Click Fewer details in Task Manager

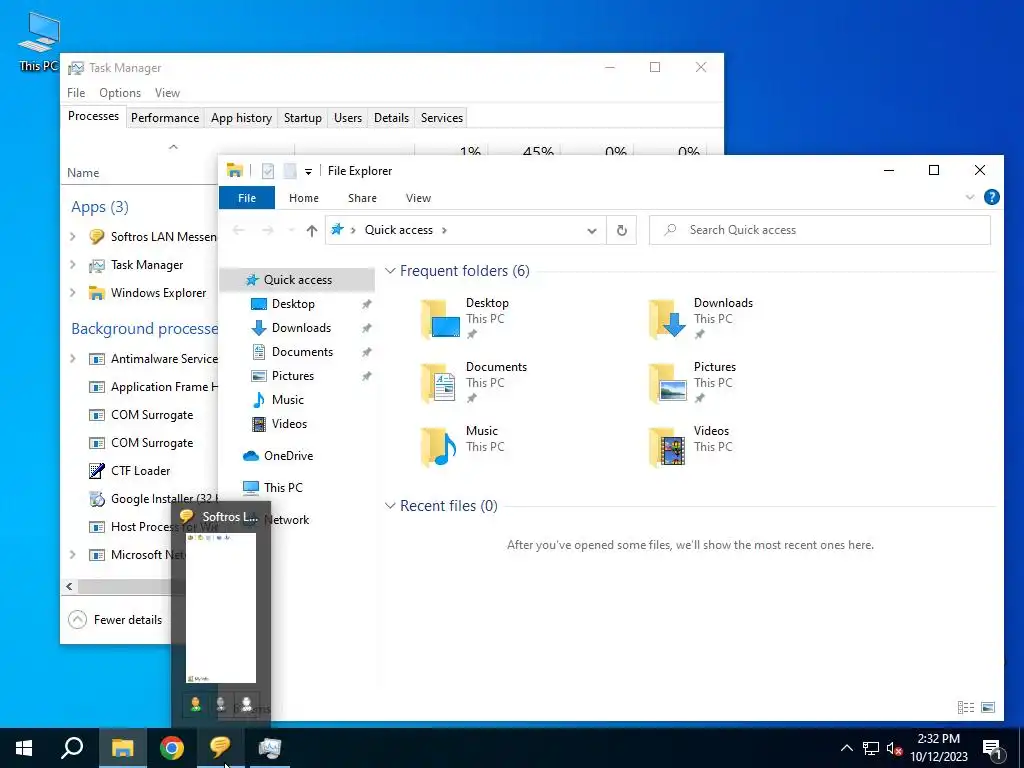[x=116, y=620]
